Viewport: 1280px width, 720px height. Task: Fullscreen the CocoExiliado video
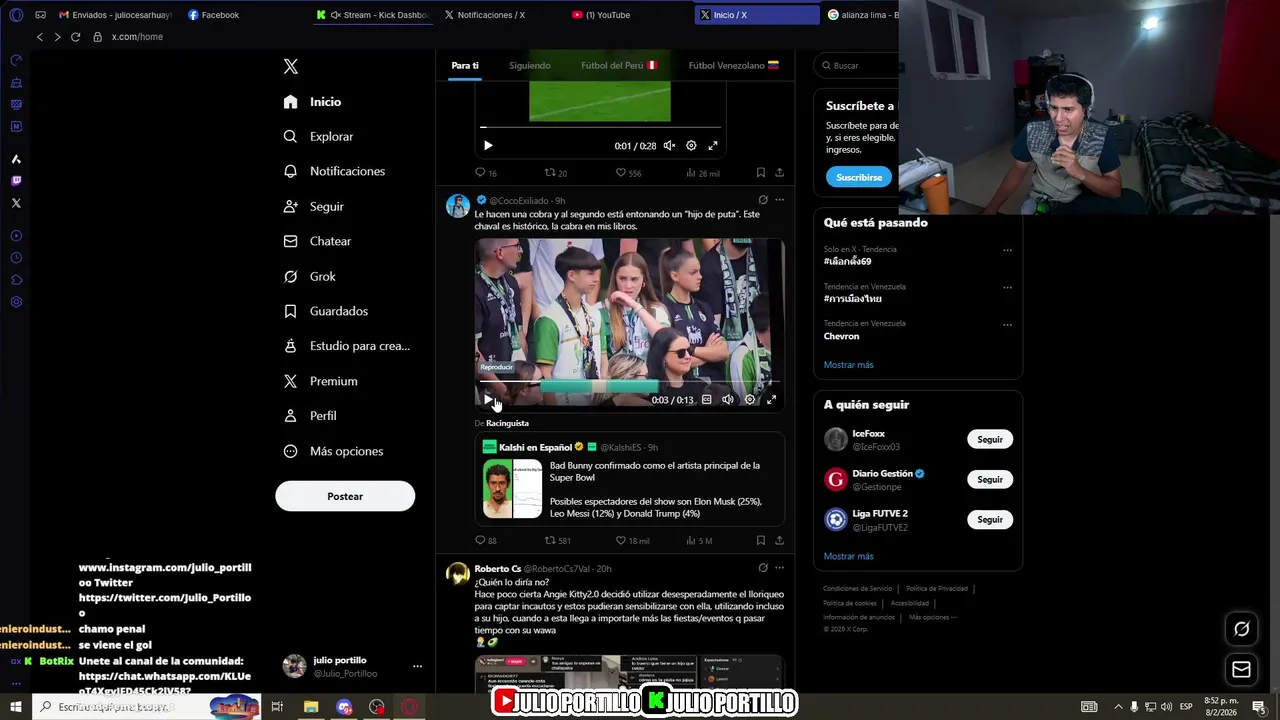click(771, 400)
